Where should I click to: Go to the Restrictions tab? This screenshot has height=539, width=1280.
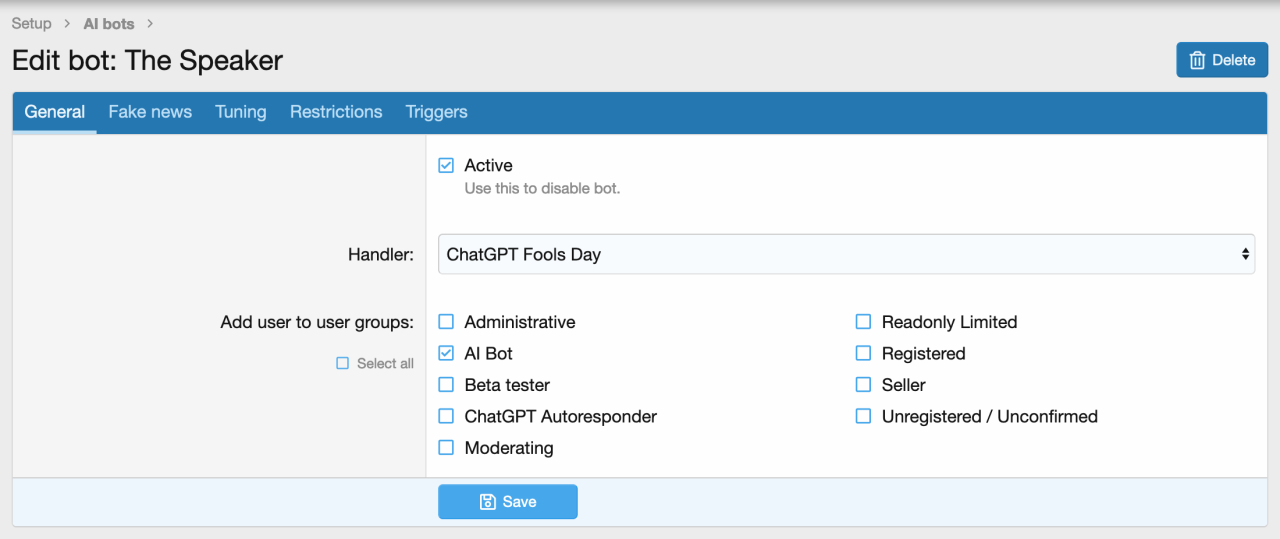(336, 112)
